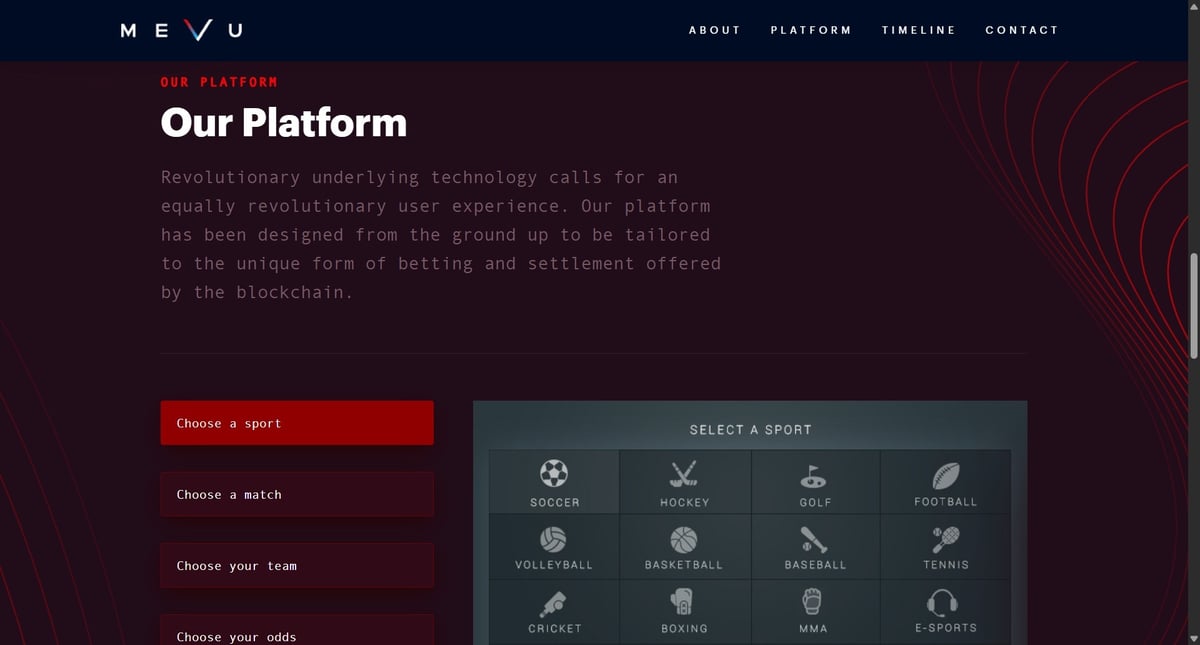The width and height of the screenshot is (1200, 645).
Task: Choose the Boxing glove icon
Action: (684, 602)
